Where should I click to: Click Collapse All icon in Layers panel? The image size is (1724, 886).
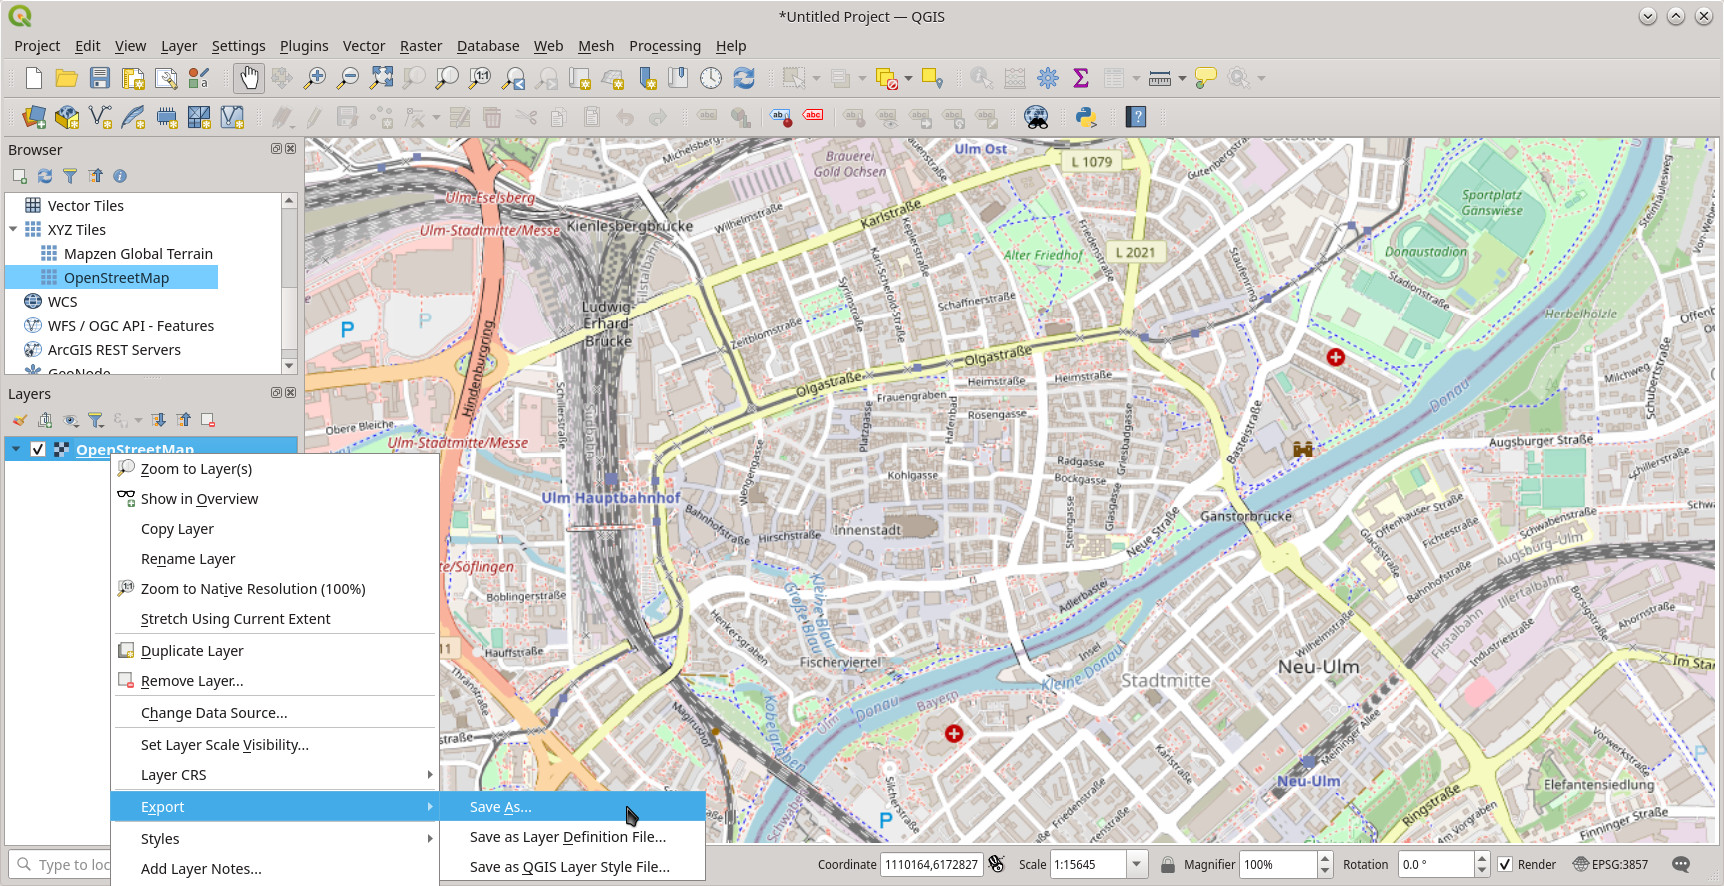pos(184,420)
